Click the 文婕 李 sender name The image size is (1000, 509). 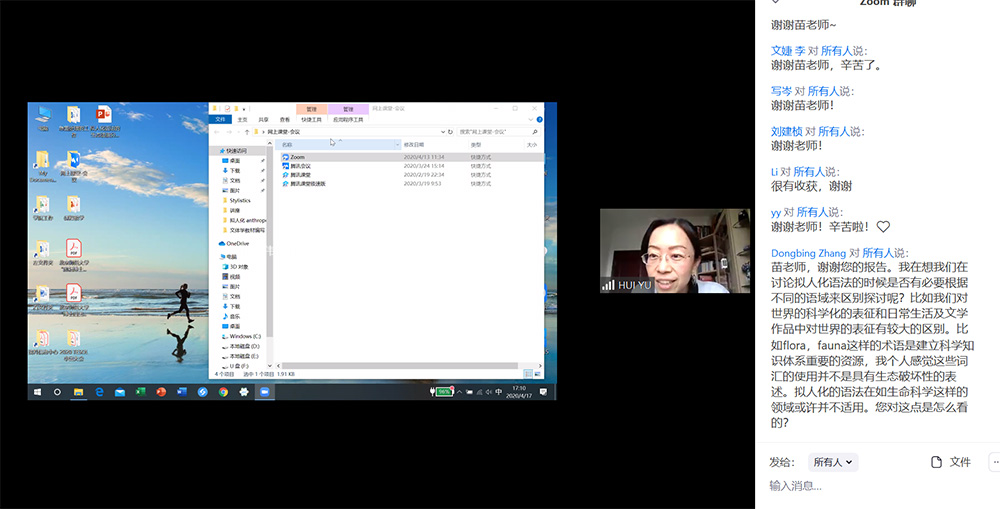click(787, 51)
